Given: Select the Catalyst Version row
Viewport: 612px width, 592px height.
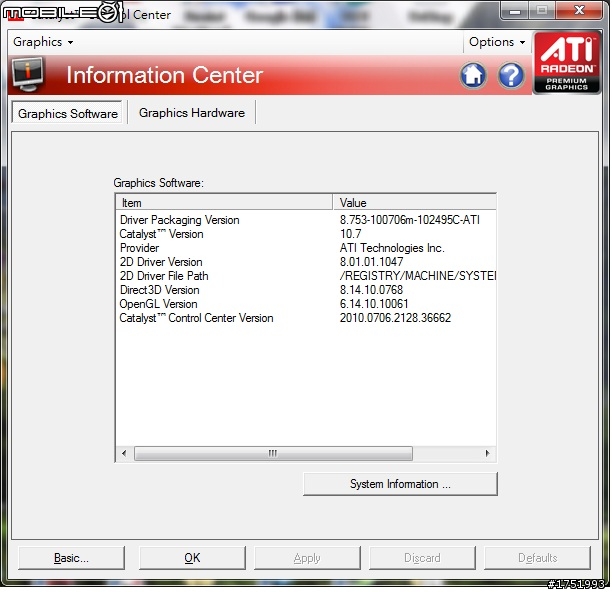Looking at the screenshot, I should pyautogui.click(x=306, y=234).
